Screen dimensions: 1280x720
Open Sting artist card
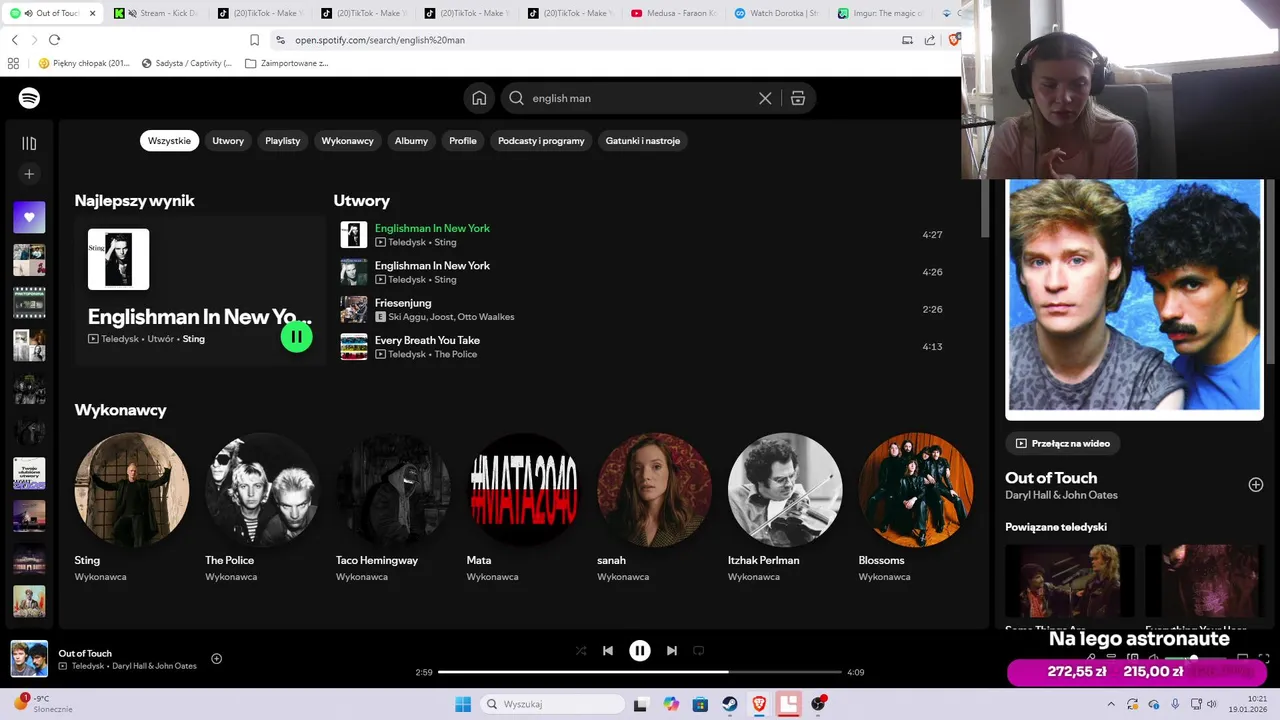(132, 508)
